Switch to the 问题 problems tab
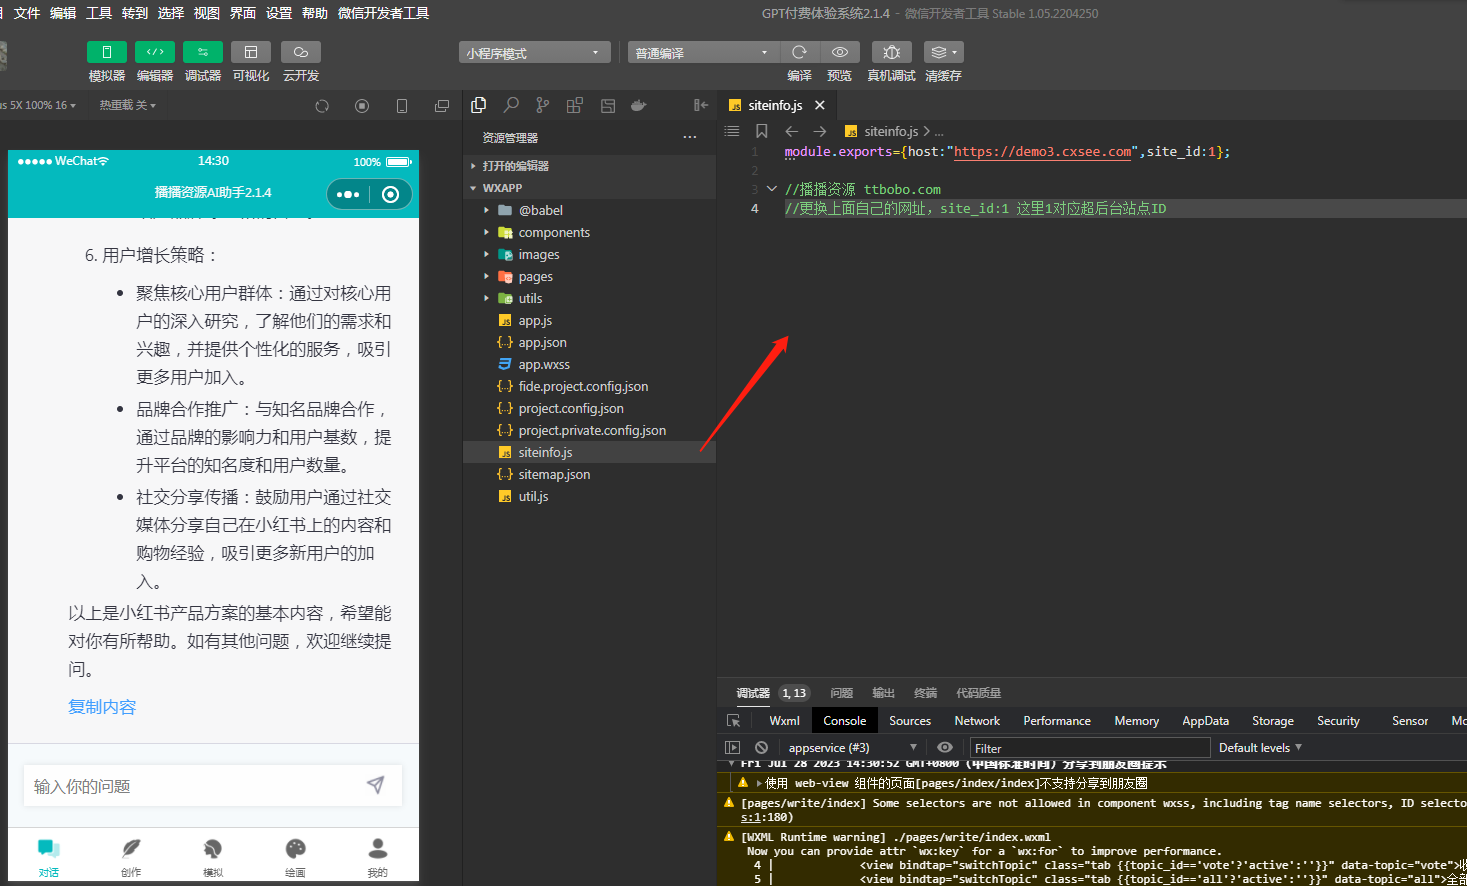Viewport: 1467px width, 886px height. tap(841, 693)
